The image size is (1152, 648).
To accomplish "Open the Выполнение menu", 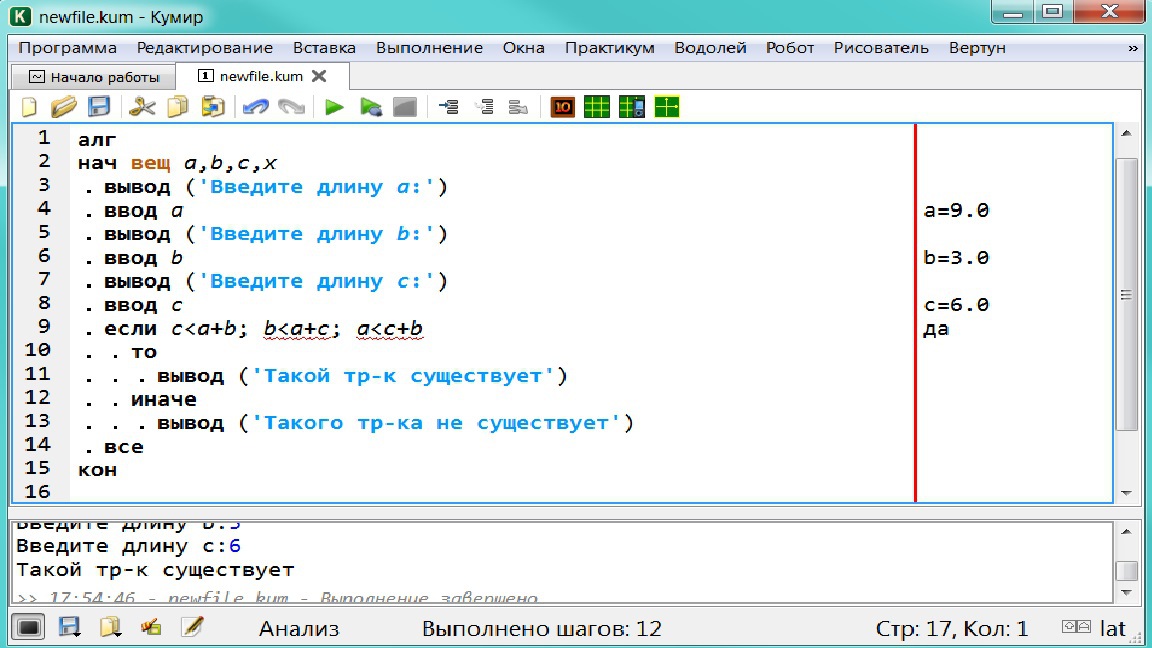I will click(429, 48).
